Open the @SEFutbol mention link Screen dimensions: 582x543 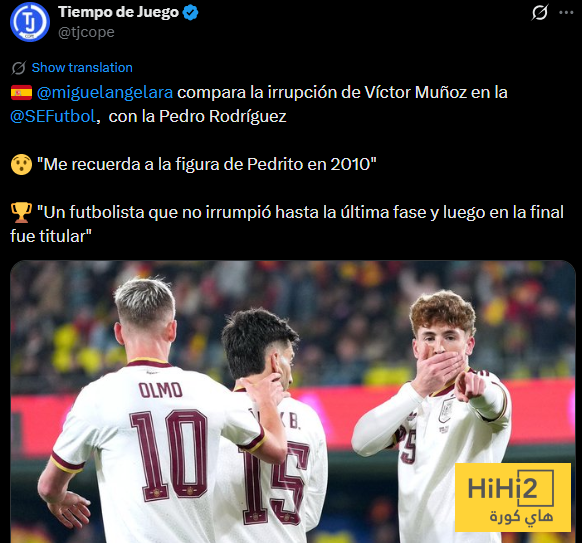(53, 116)
